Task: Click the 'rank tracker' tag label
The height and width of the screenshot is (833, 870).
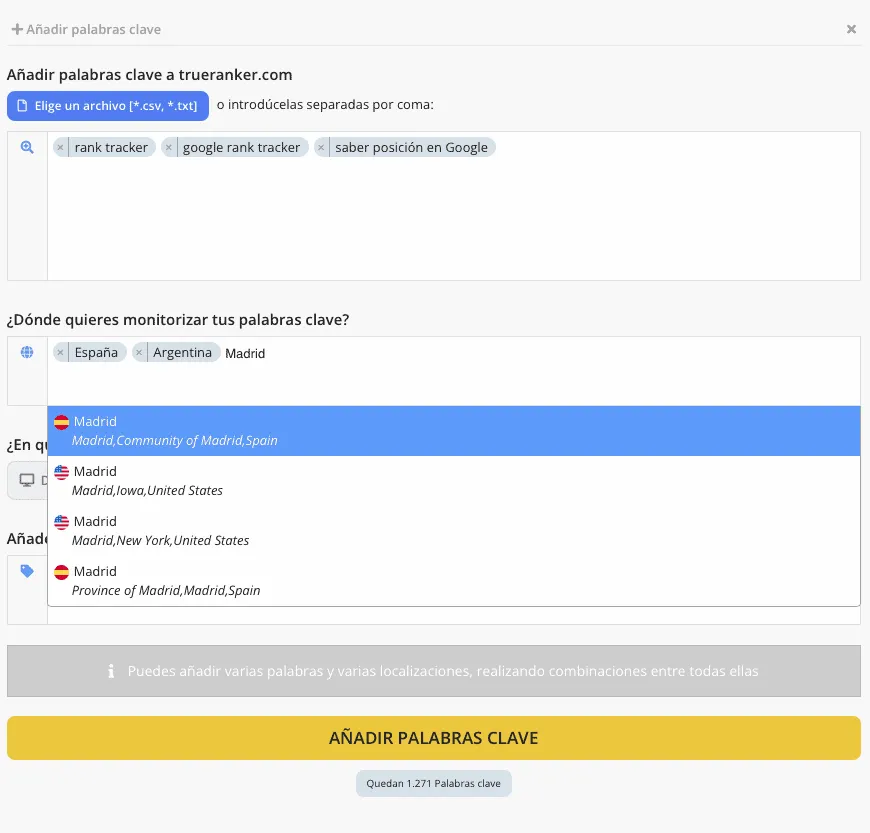Action: 111,148
